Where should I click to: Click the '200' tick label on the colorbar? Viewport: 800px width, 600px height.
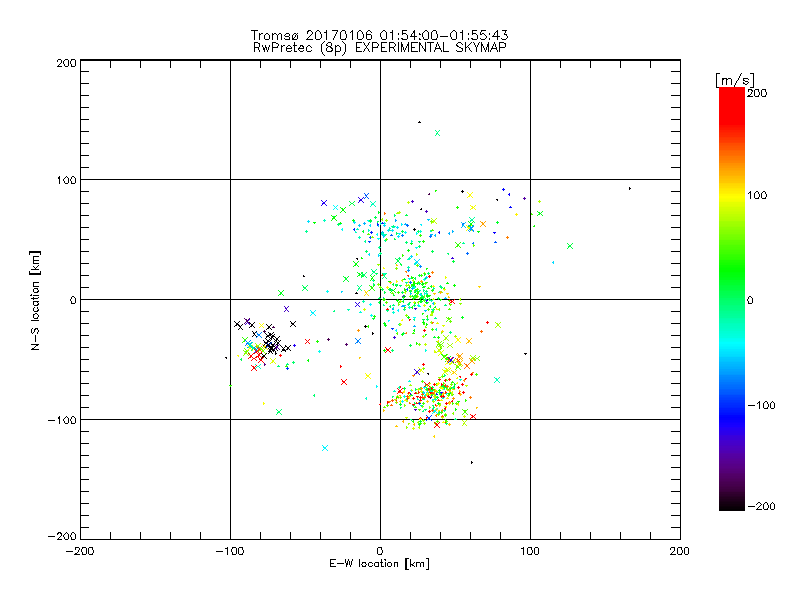pyautogui.click(x=757, y=93)
